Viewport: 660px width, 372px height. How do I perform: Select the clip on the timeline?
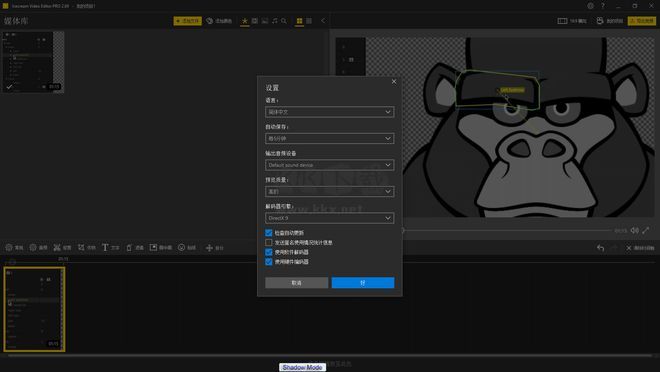(35, 309)
